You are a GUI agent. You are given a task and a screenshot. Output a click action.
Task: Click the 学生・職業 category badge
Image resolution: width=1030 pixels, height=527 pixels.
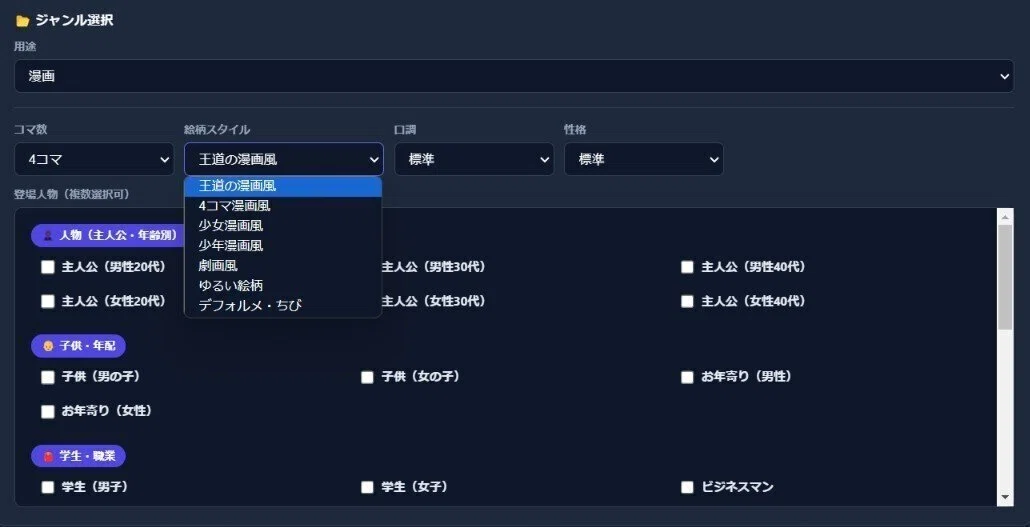(78, 456)
